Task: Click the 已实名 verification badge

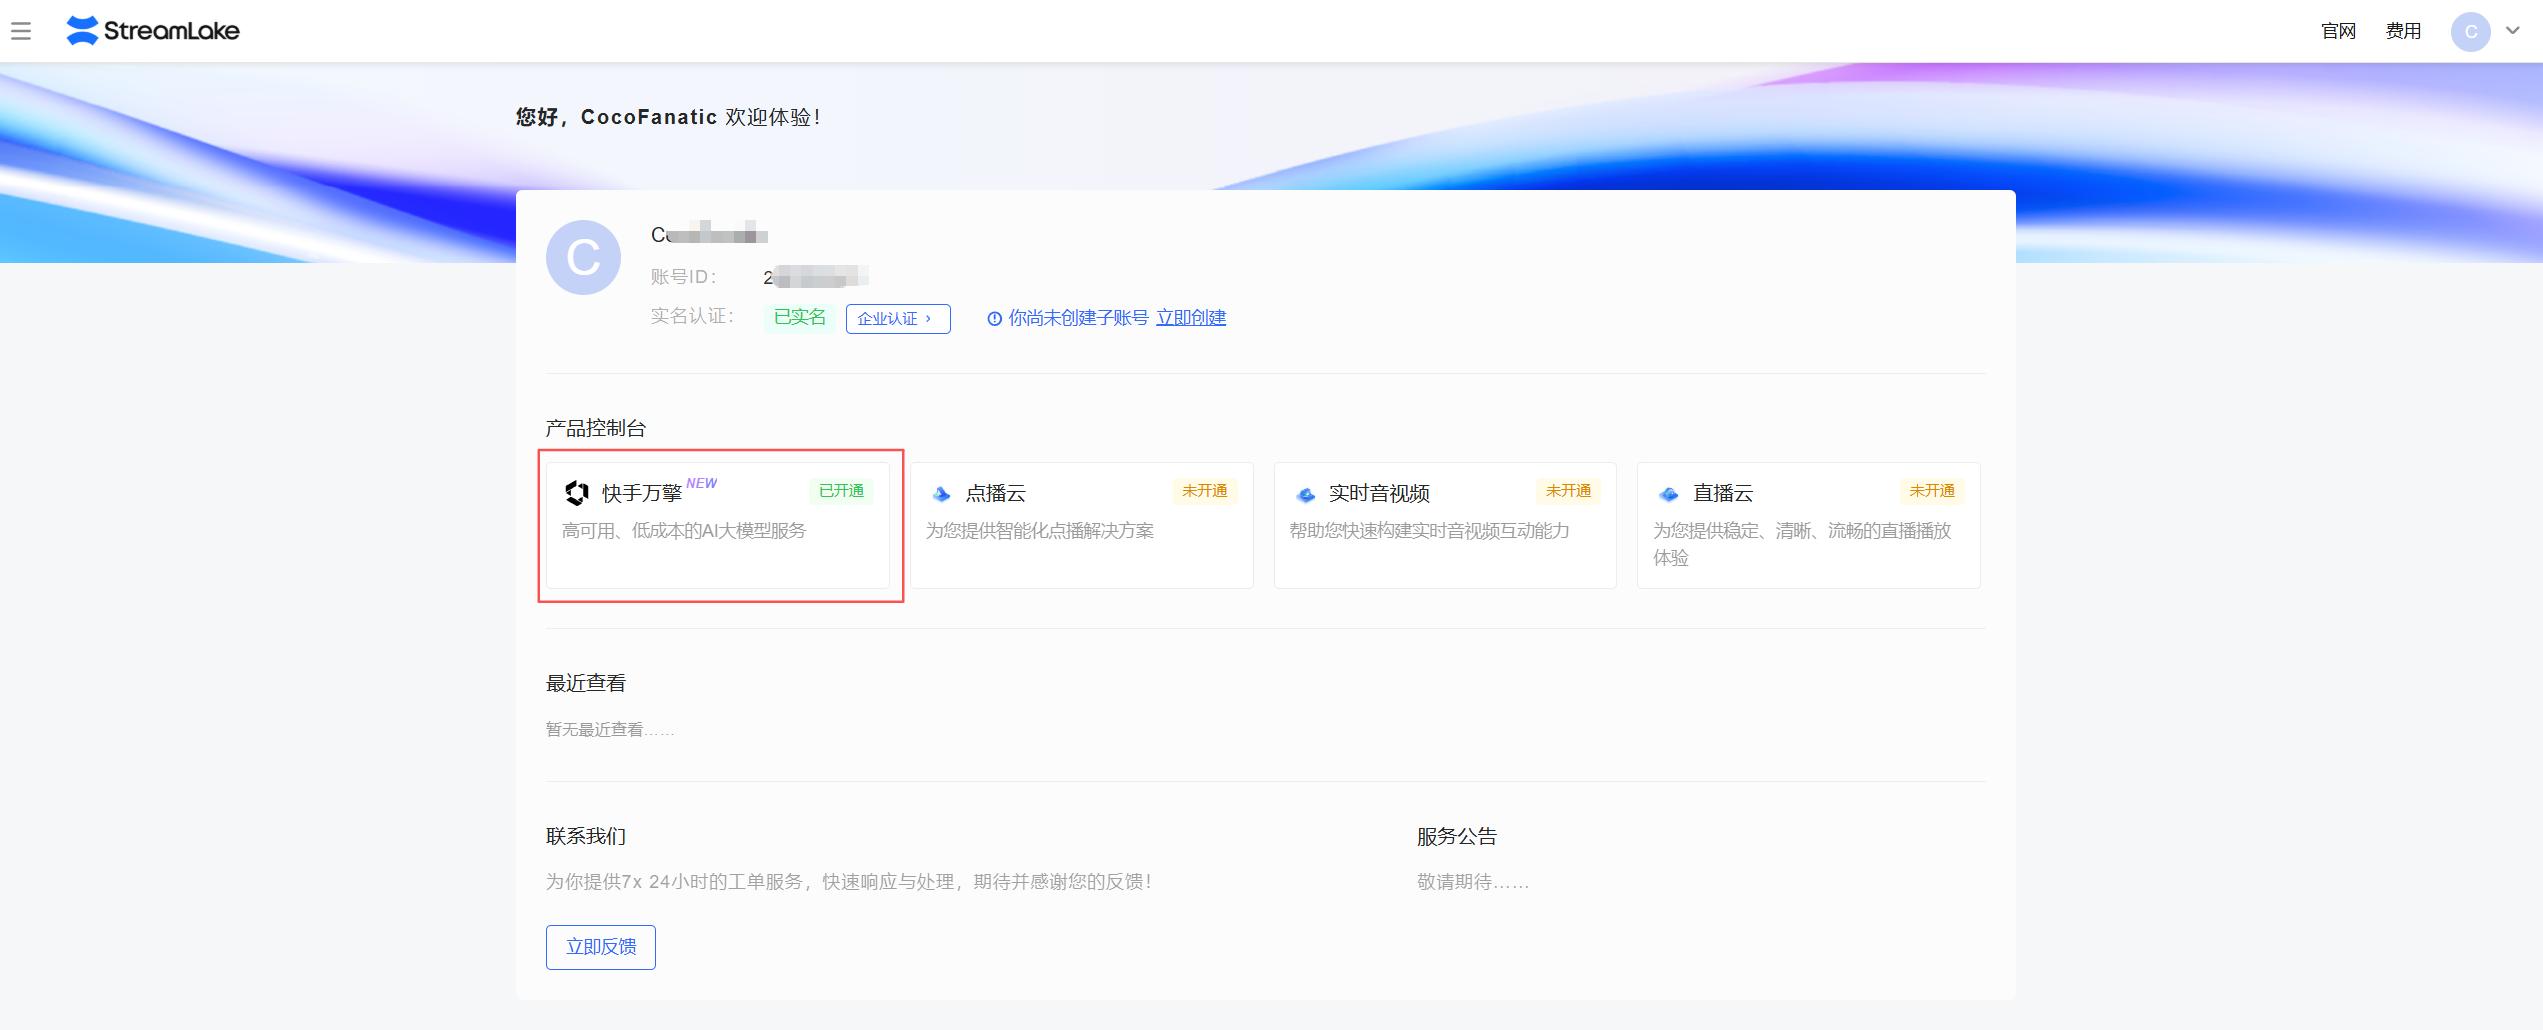Action: point(799,317)
